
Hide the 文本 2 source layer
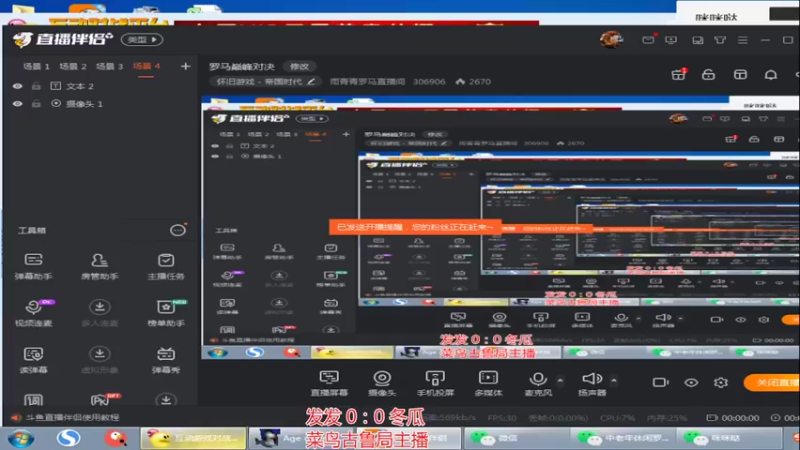[x=18, y=86]
